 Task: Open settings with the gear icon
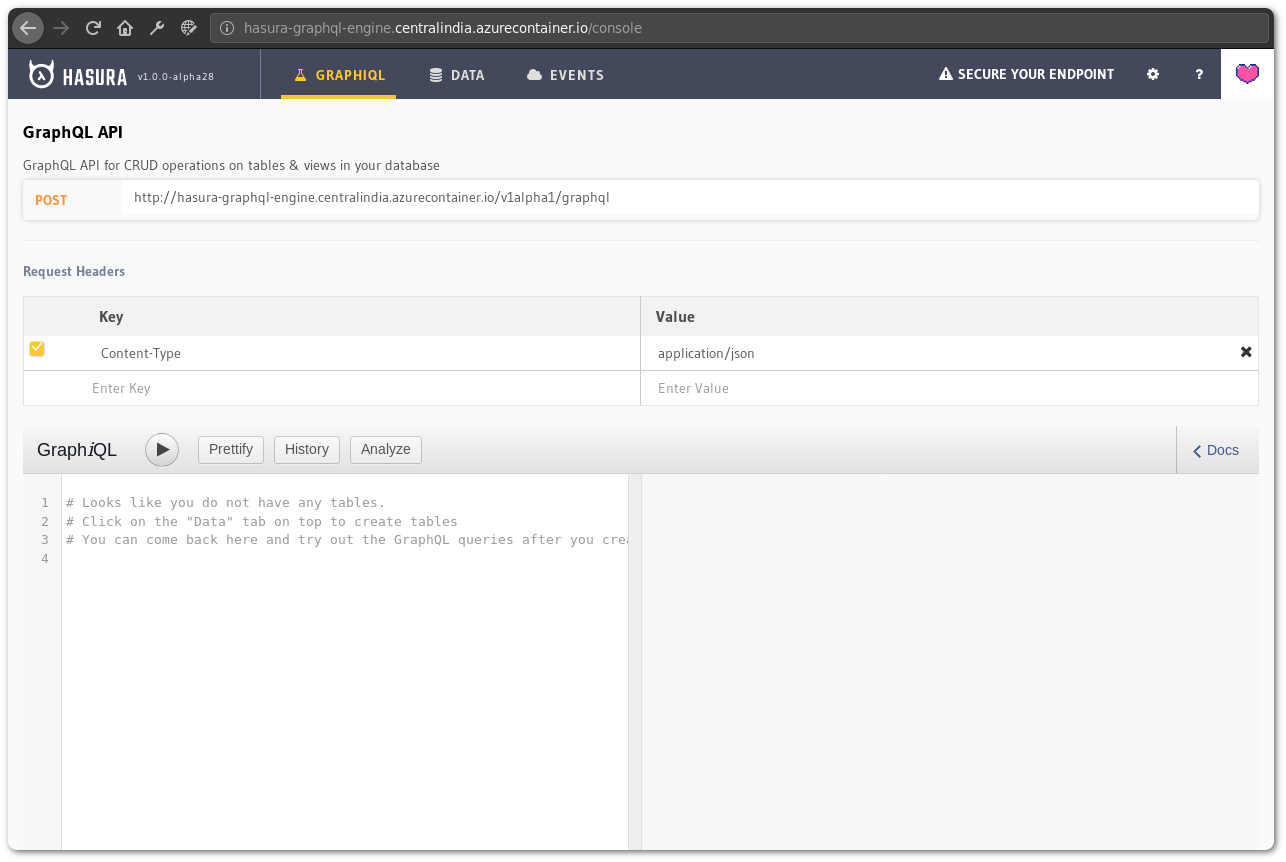click(1153, 74)
